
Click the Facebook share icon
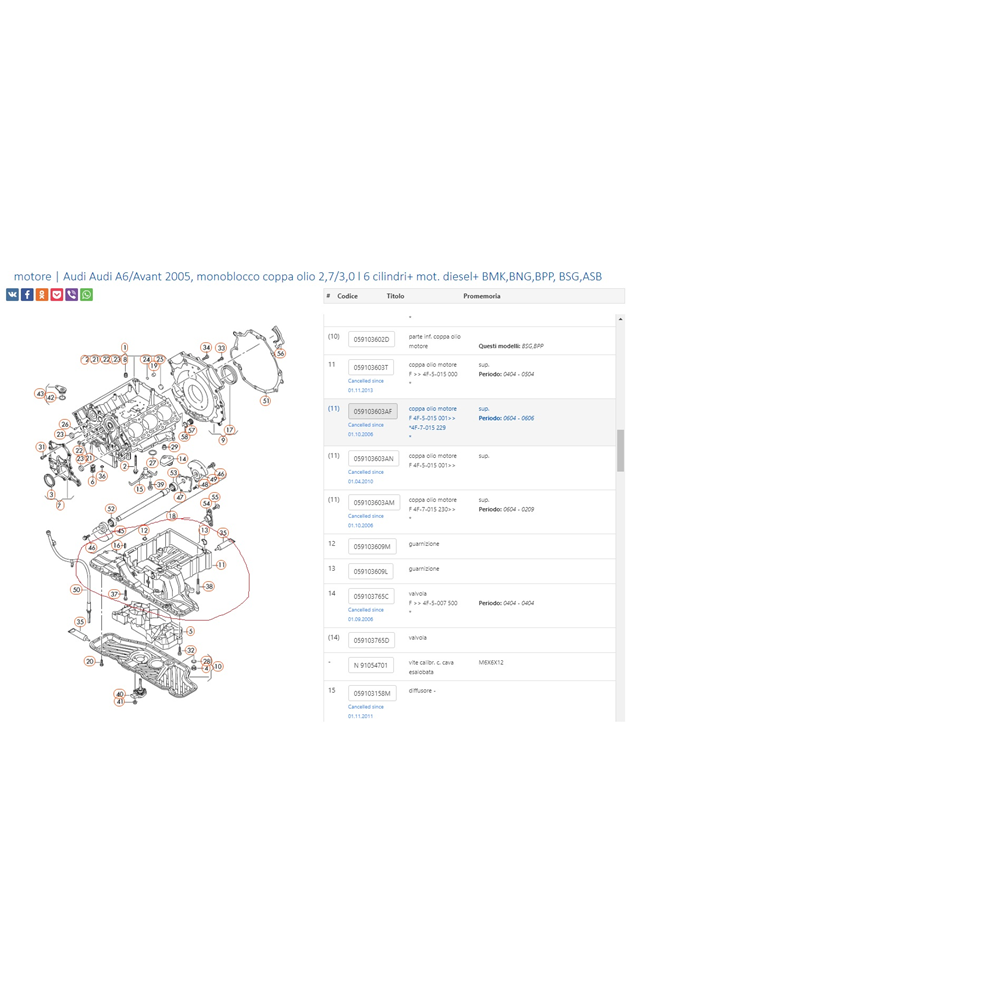tap(27, 295)
